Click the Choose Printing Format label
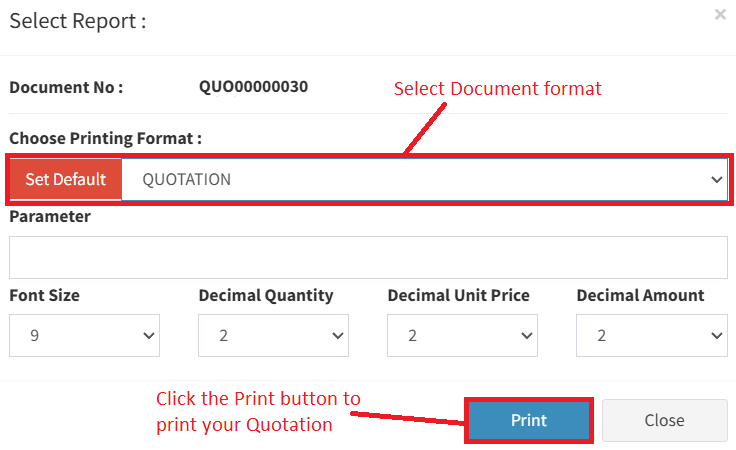The height and width of the screenshot is (450, 736). point(105,138)
